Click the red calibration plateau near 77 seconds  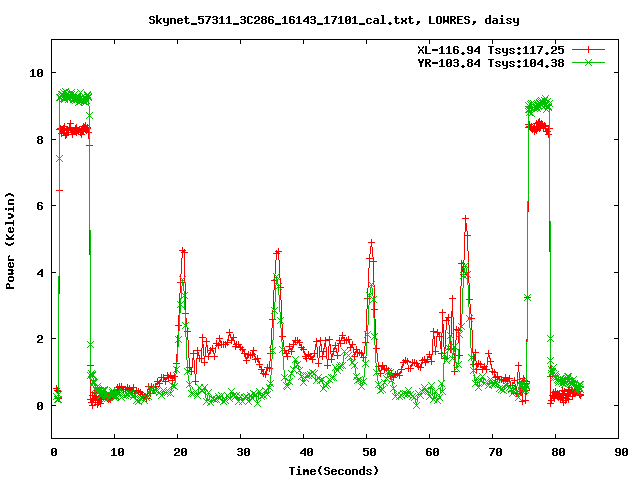[539, 127]
